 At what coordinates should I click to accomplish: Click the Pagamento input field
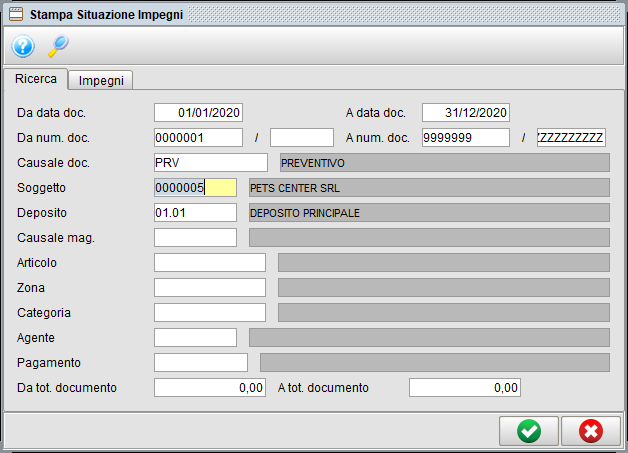(x=200, y=362)
